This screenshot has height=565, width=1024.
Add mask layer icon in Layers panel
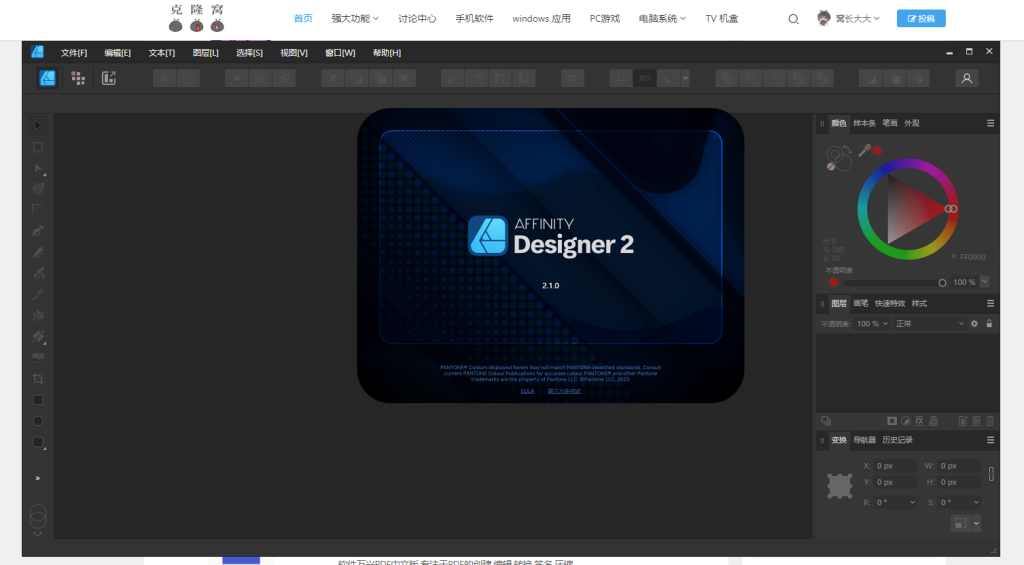point(891,421)
